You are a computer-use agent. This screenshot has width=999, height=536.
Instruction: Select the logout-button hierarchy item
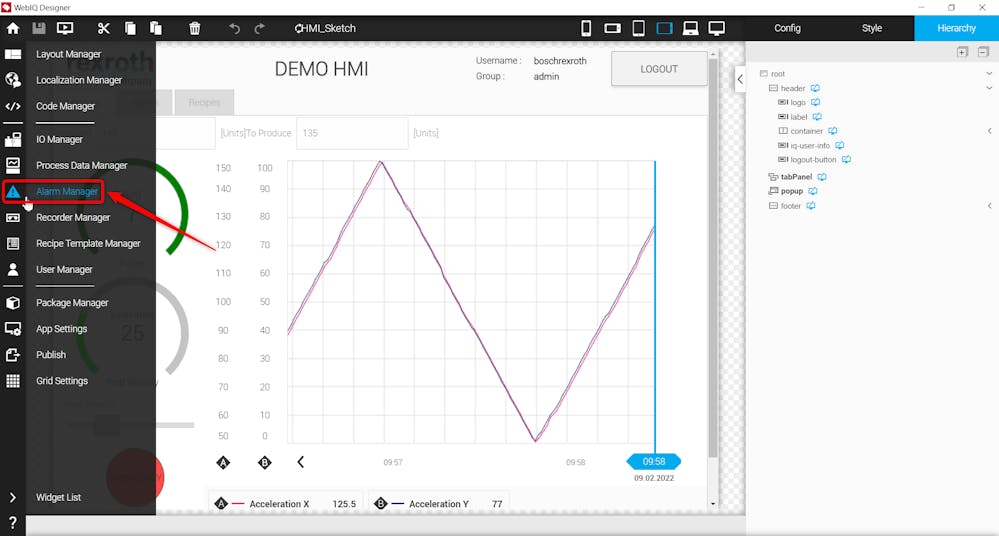(813, 159)
